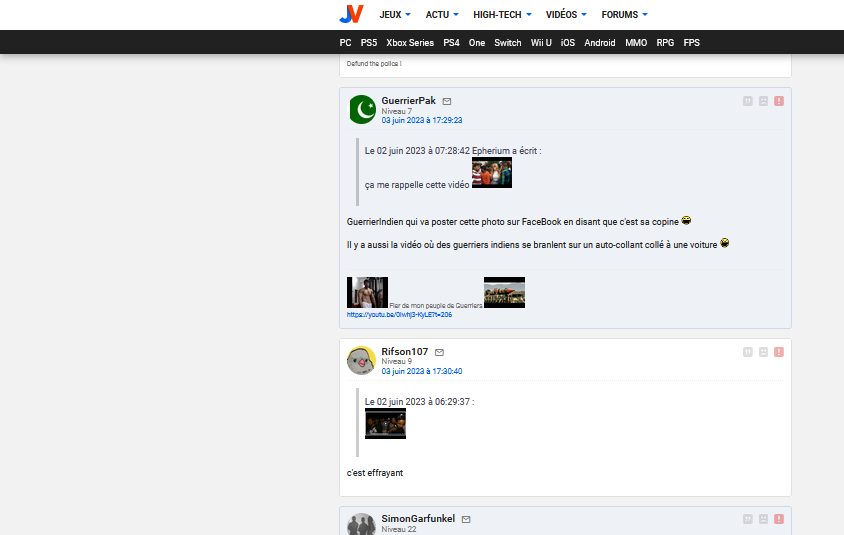Open the PS4 platform section
Screen dimensions: 844x535
(451, 43)
